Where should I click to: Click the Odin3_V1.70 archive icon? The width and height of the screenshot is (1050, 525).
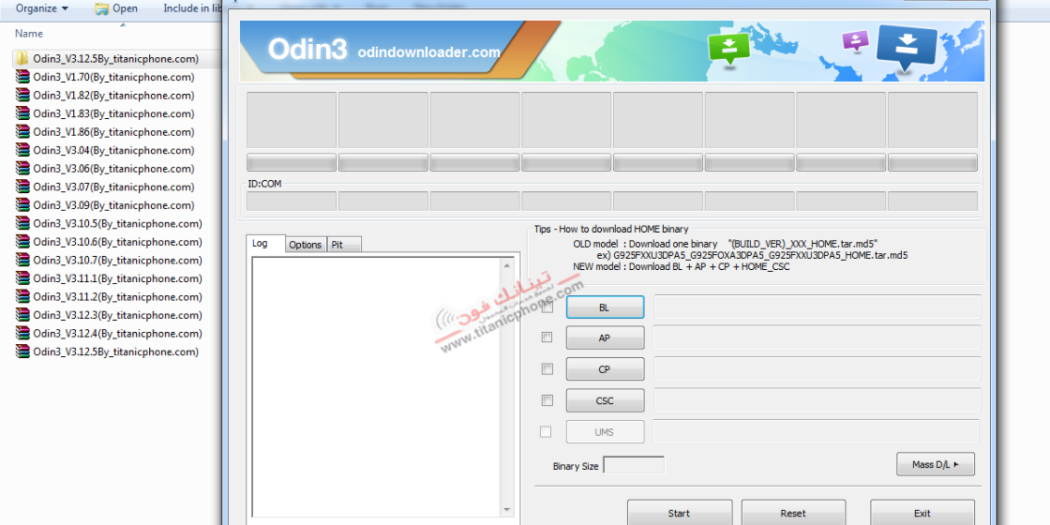click(23, 77)
